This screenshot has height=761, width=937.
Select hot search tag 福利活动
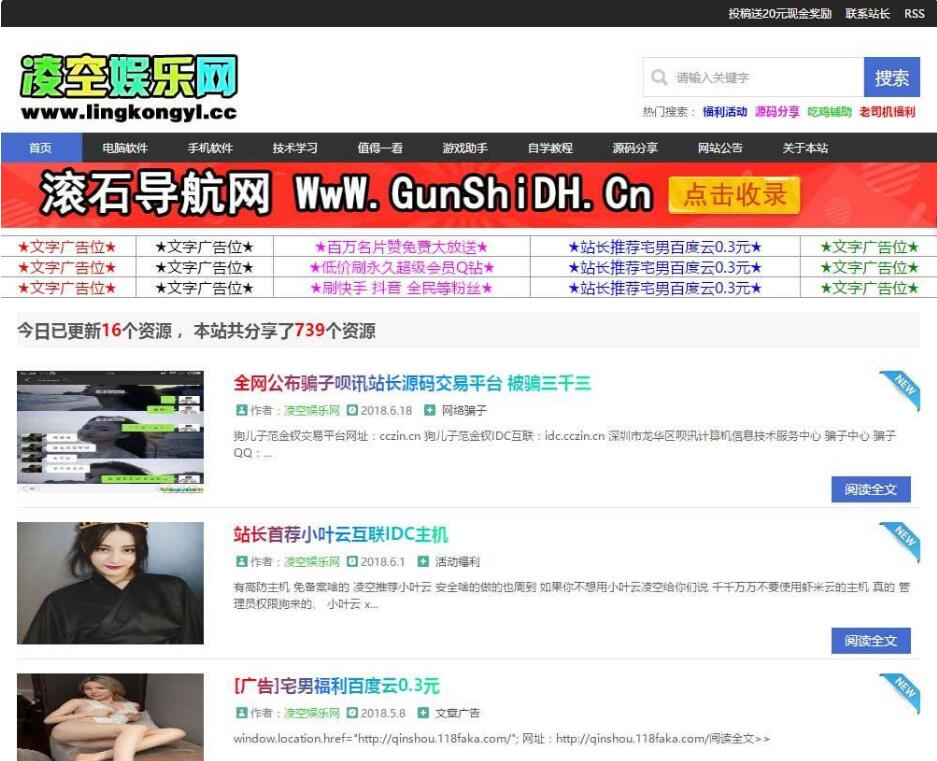pos(724,112)
